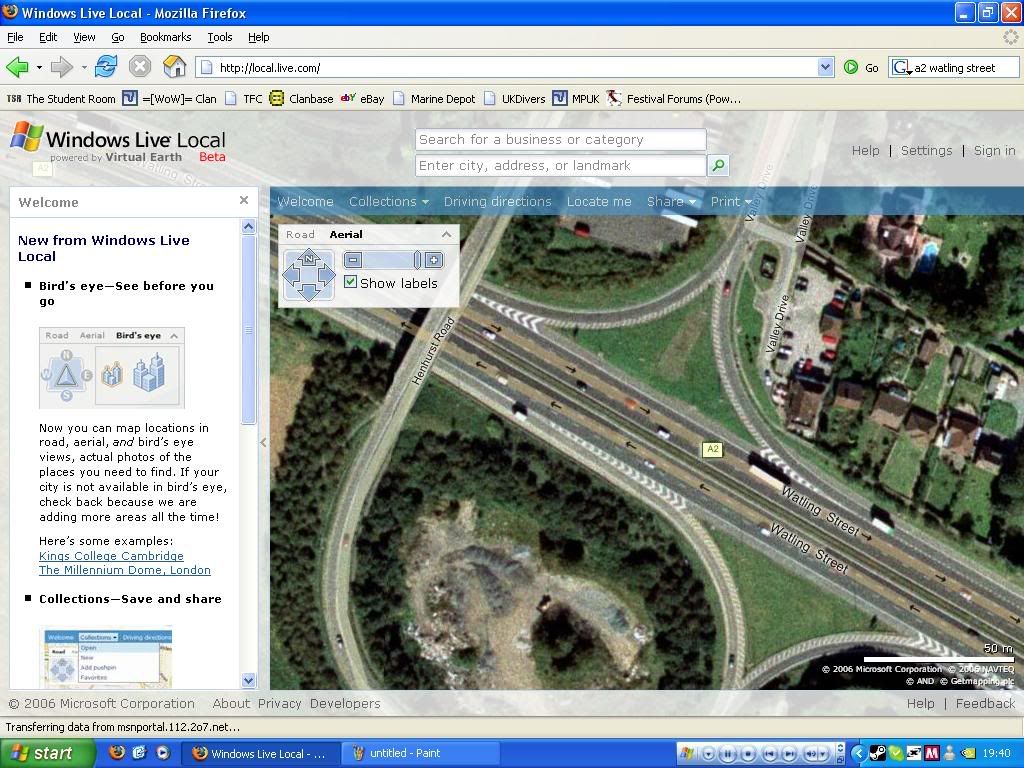Pan the map west with the left arrow
This screenshot has height=768, width=1024.
(x=291, y=276)
